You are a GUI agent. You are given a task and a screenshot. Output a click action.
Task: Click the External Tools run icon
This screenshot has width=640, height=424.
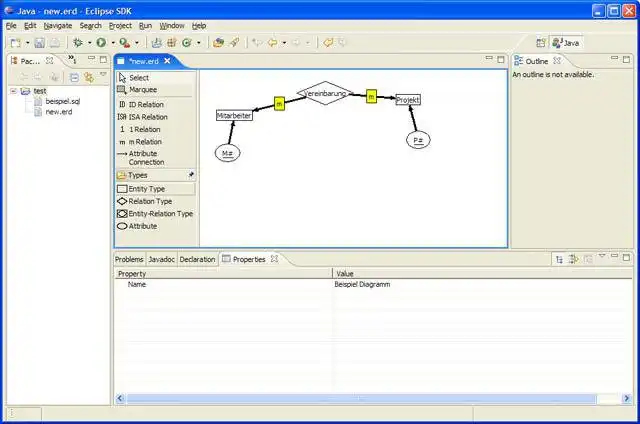pyautogui.click(x=124, y=42)
